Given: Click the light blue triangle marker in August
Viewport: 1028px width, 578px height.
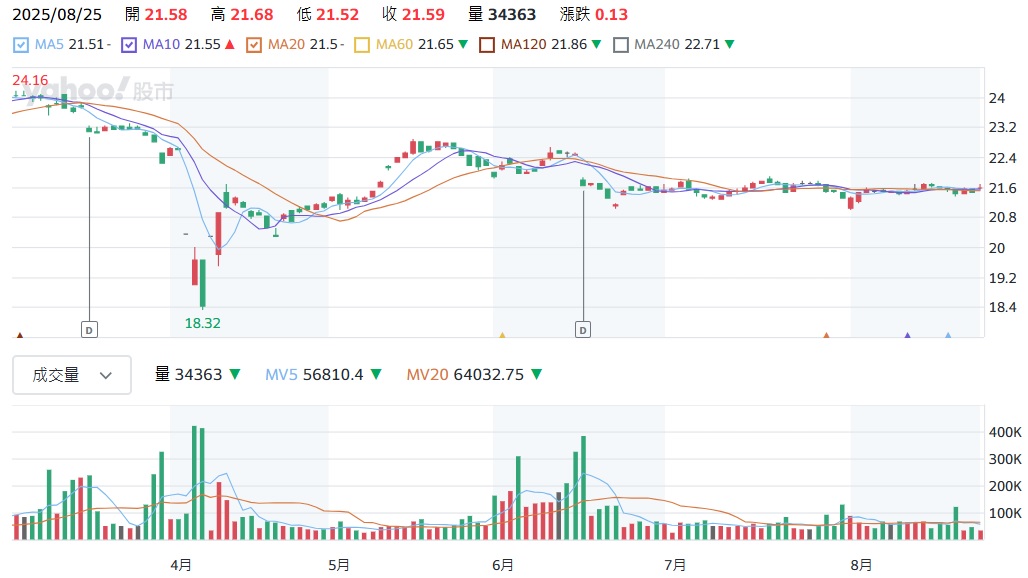Looking at the screenshot, I should click(x=948, y=337).
